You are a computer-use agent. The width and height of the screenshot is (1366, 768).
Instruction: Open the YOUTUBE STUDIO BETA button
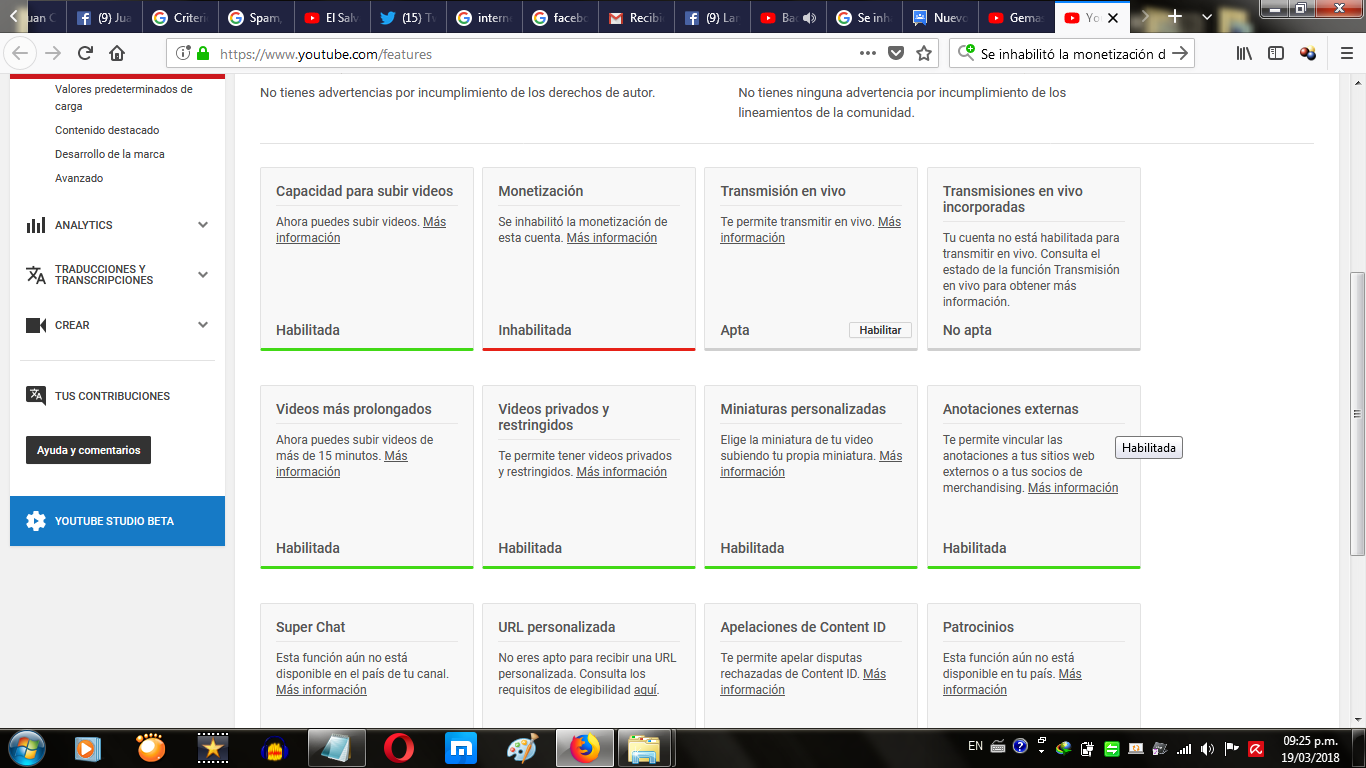tap(117, 521)
